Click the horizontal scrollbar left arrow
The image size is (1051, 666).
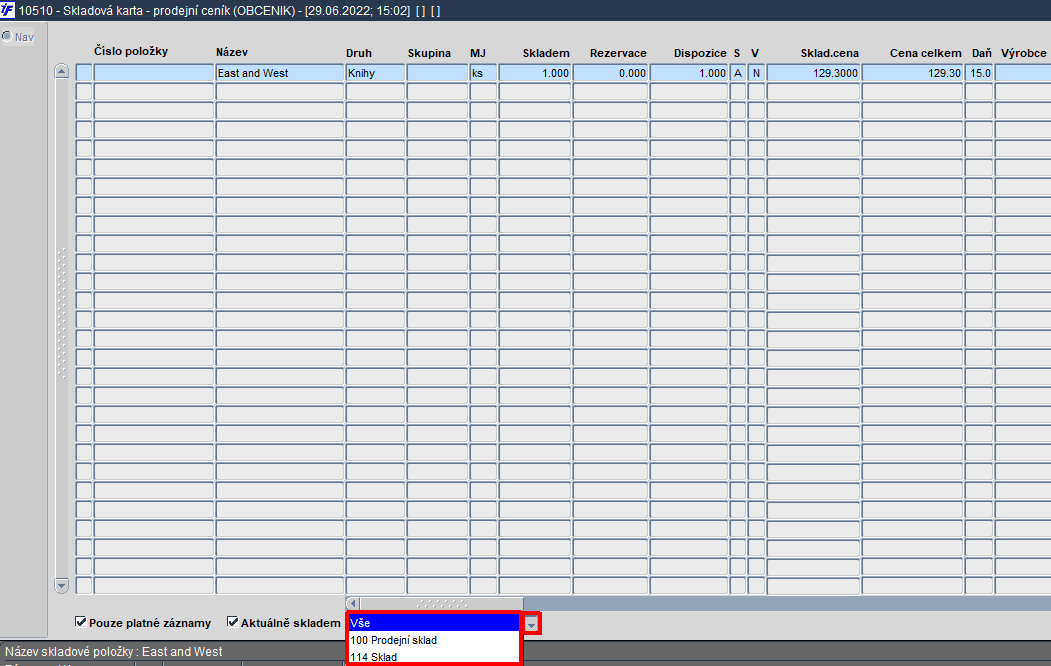click(353, 604)
